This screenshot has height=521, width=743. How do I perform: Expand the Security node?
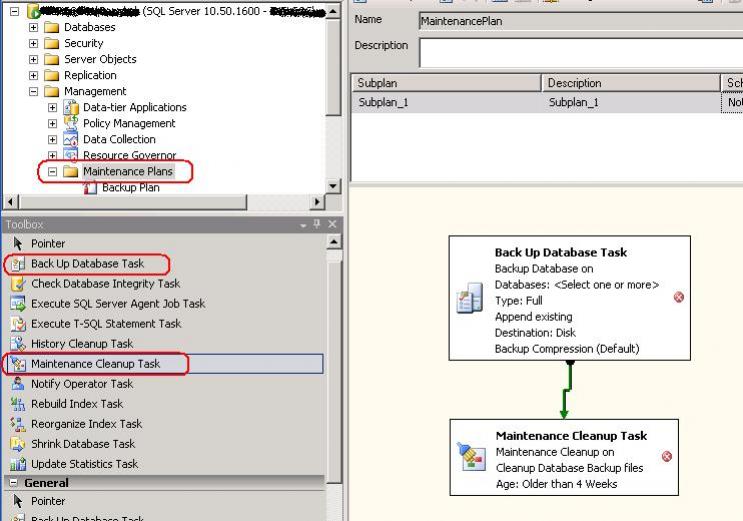[33, 44]
